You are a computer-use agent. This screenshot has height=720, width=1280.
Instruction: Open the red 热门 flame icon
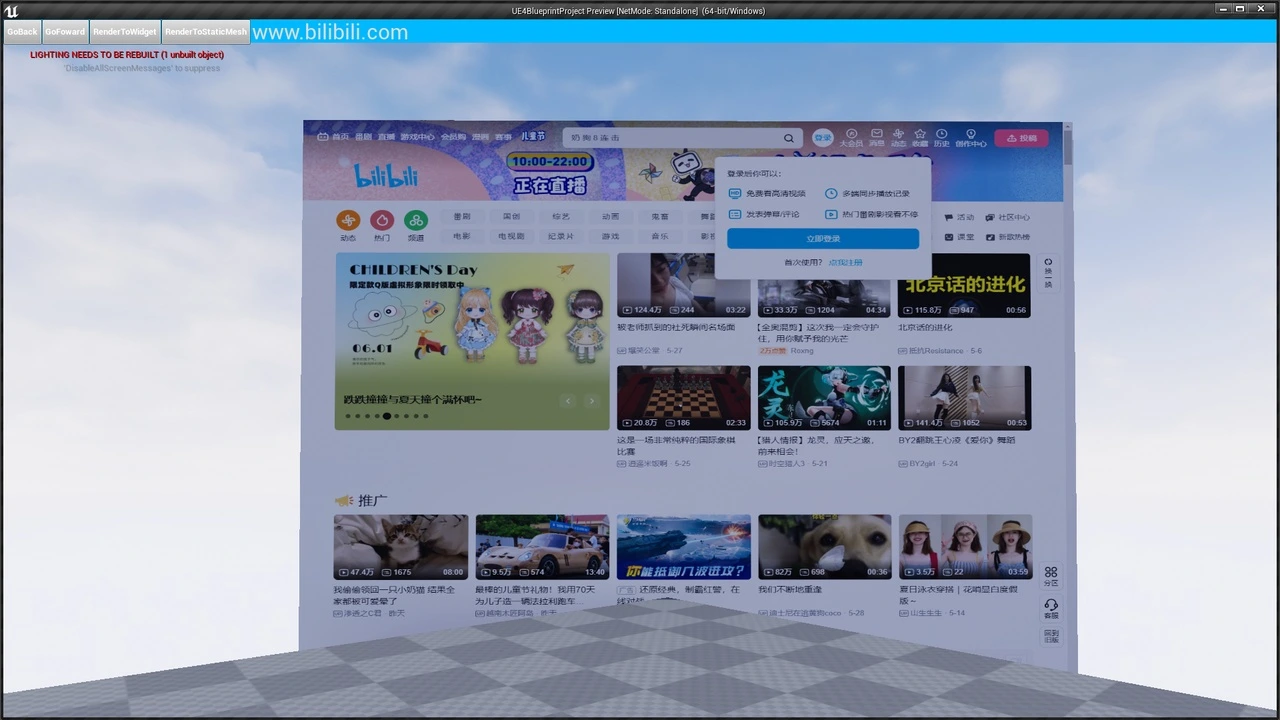pos(382,221)
